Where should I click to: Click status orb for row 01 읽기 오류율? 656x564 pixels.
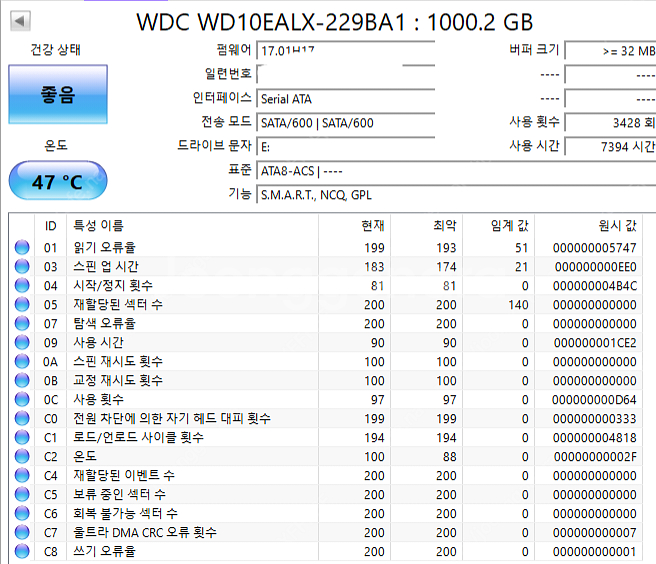pos(22,247)
